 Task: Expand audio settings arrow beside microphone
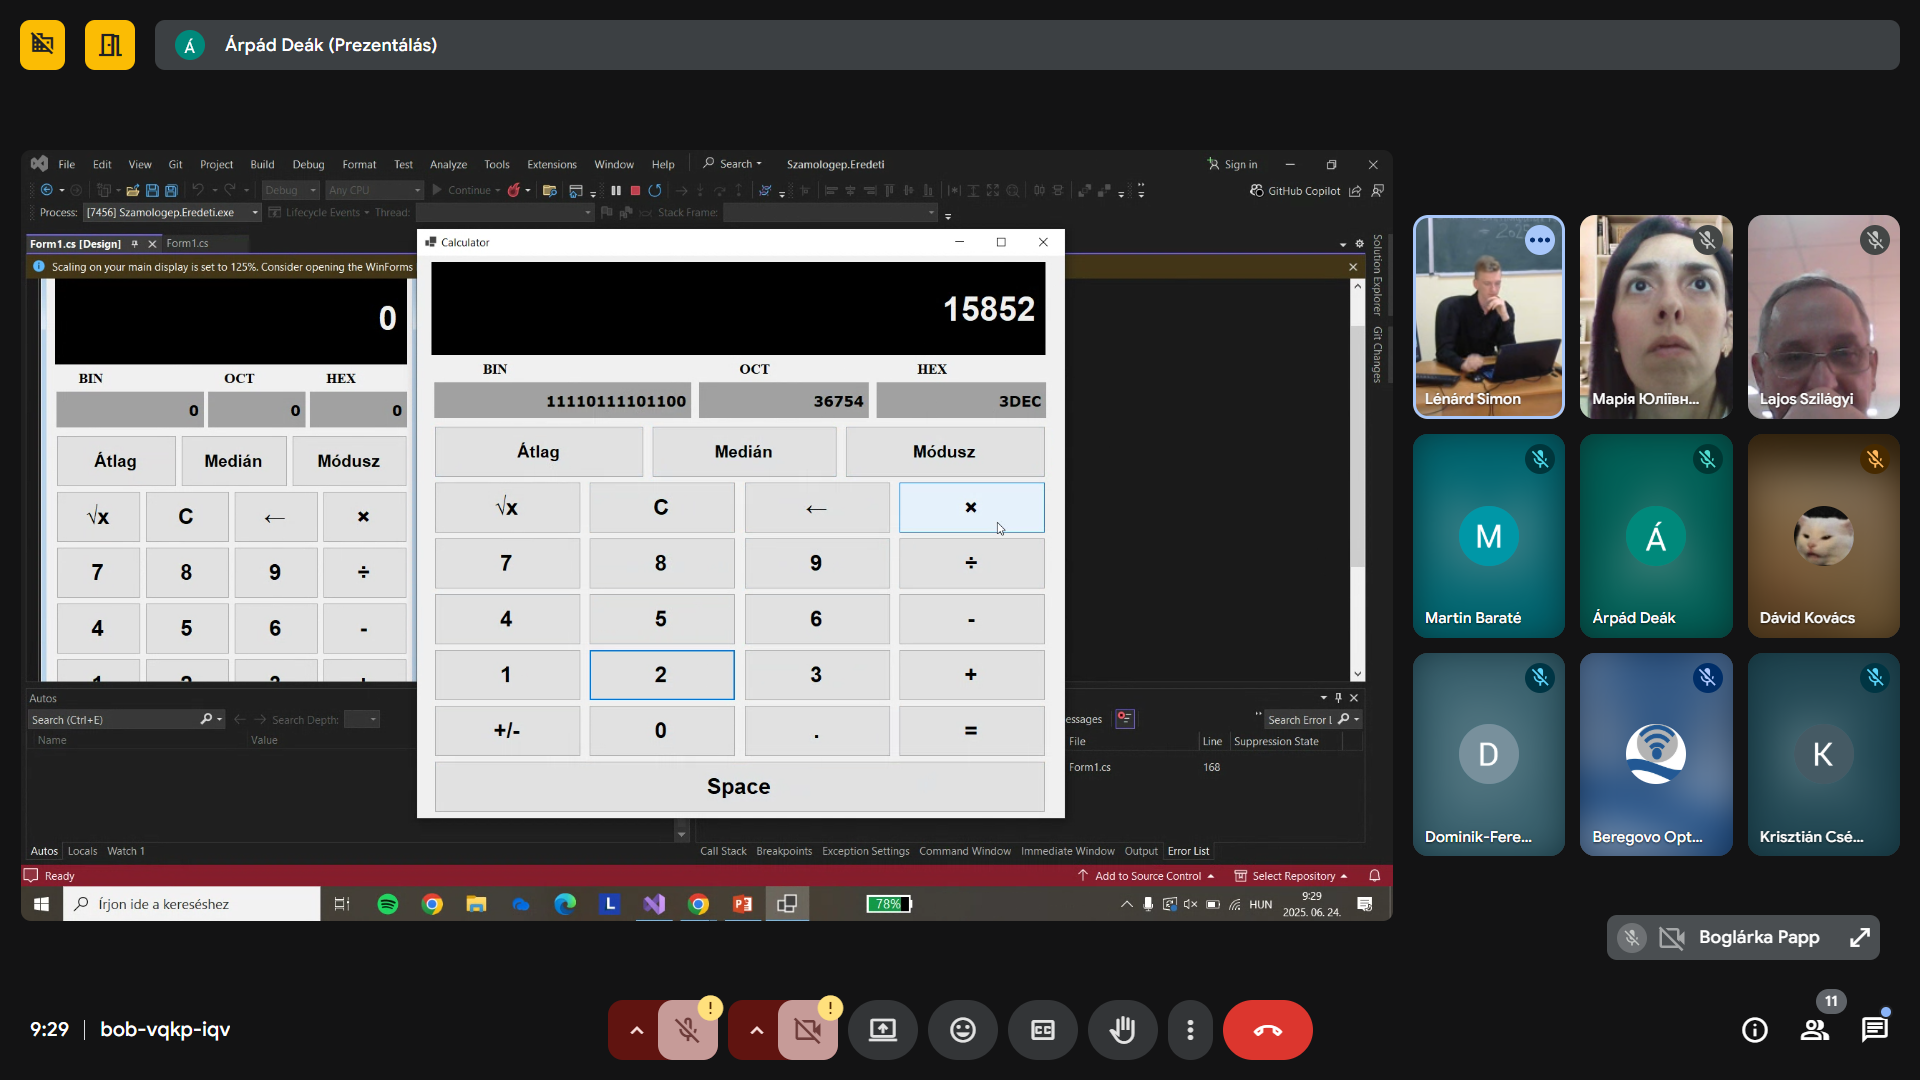tap(636, 1030)
